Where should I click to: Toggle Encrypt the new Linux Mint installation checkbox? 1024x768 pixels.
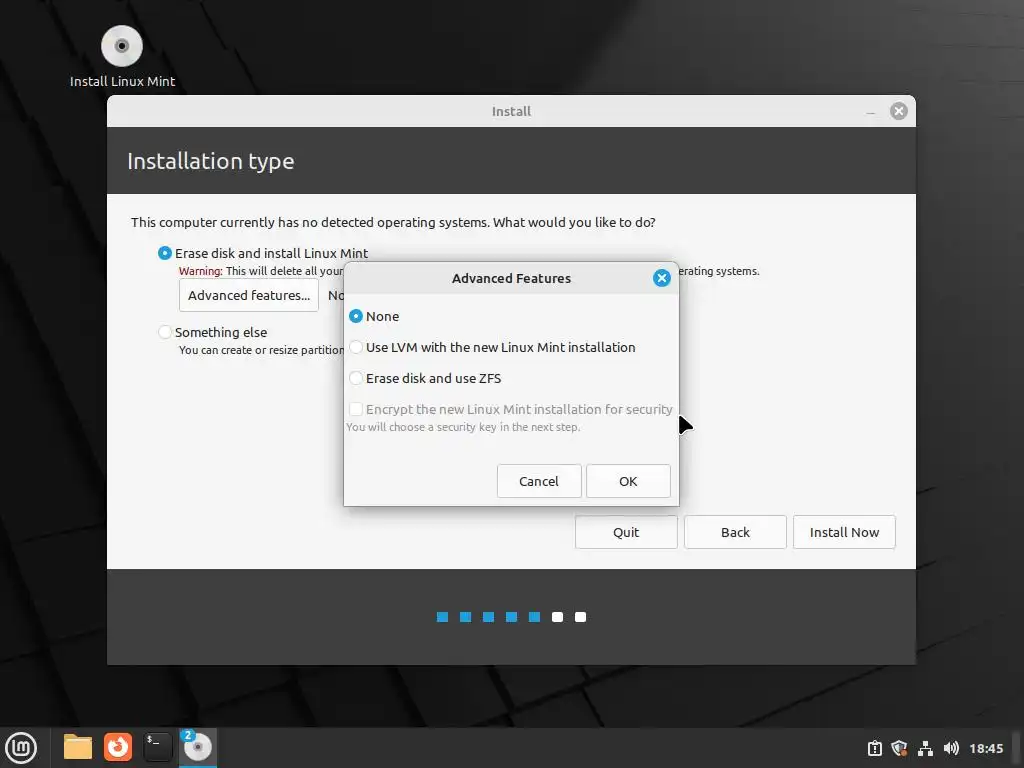click(x=511, y=409)
